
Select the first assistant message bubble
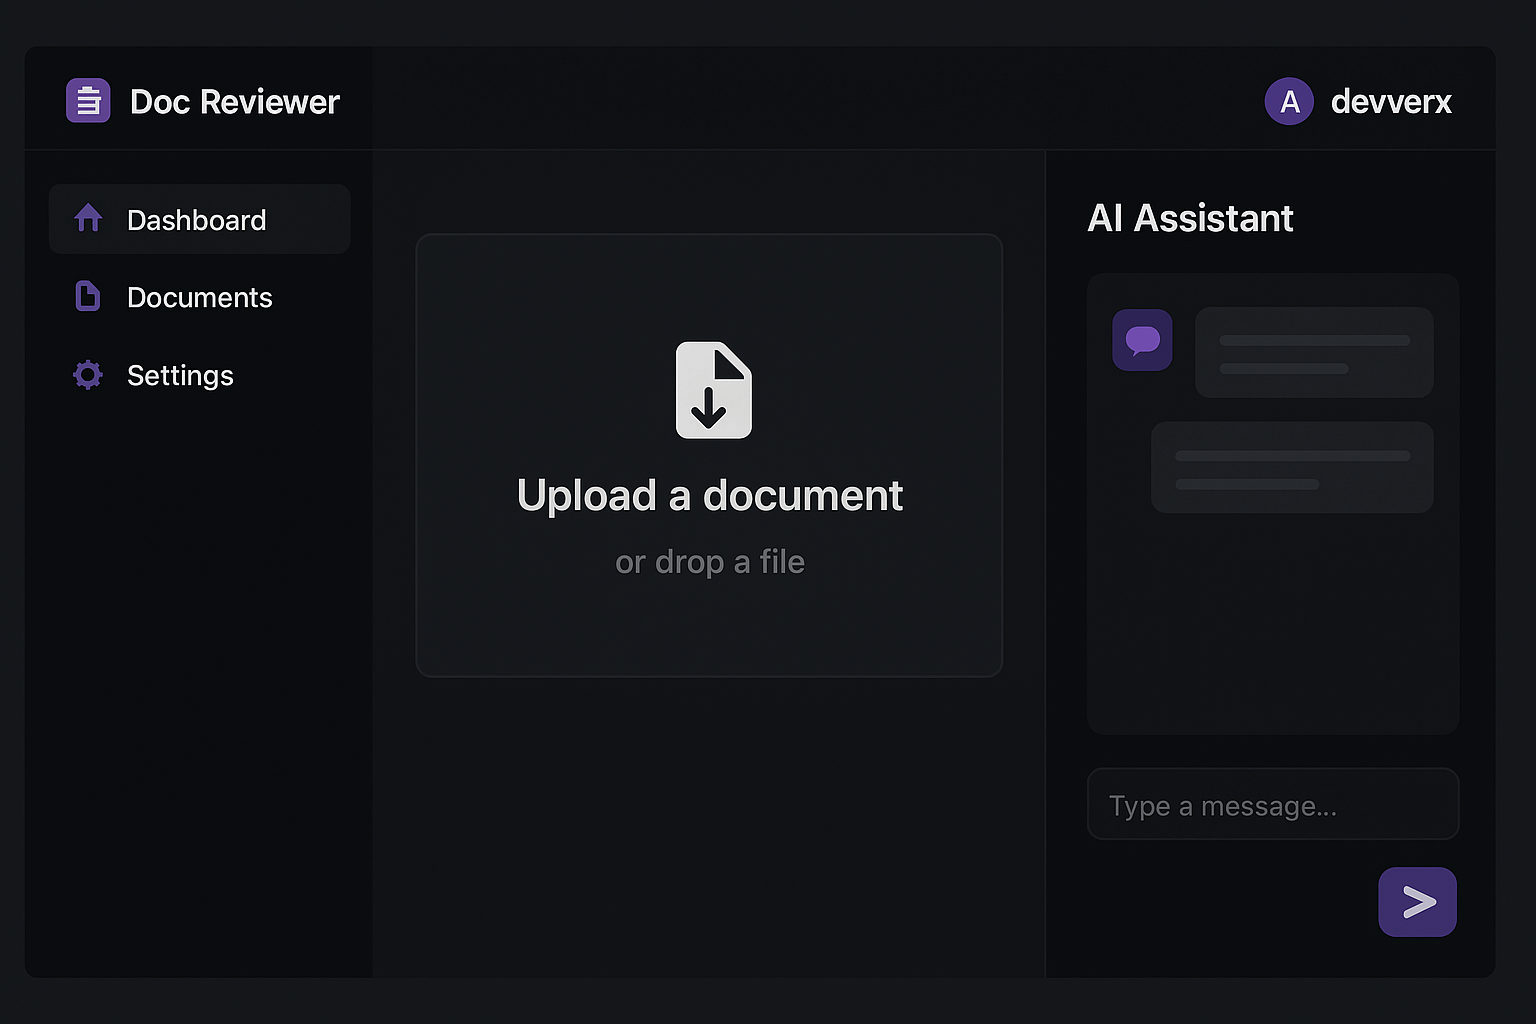coord(1314,353)
